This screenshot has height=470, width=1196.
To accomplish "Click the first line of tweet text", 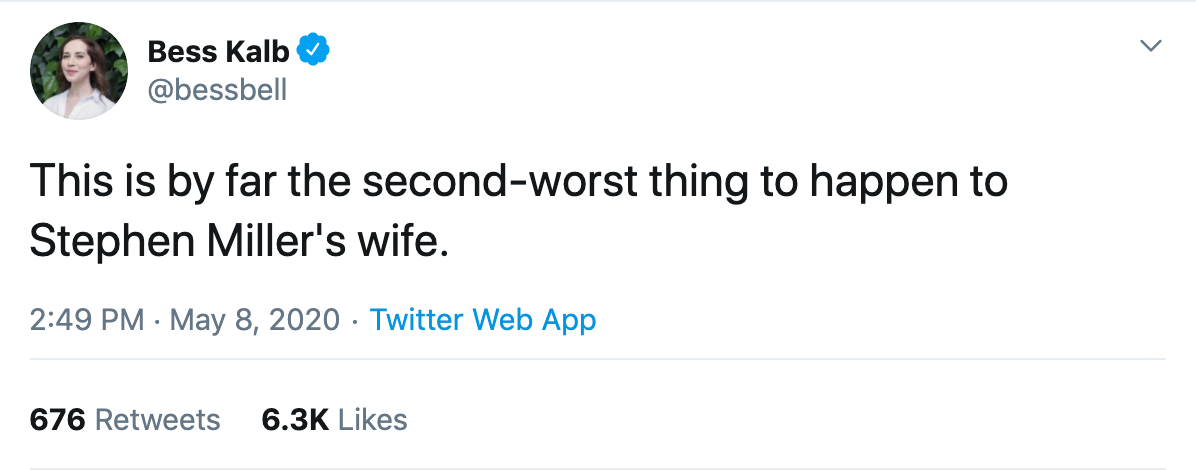I will click(518, 181).
